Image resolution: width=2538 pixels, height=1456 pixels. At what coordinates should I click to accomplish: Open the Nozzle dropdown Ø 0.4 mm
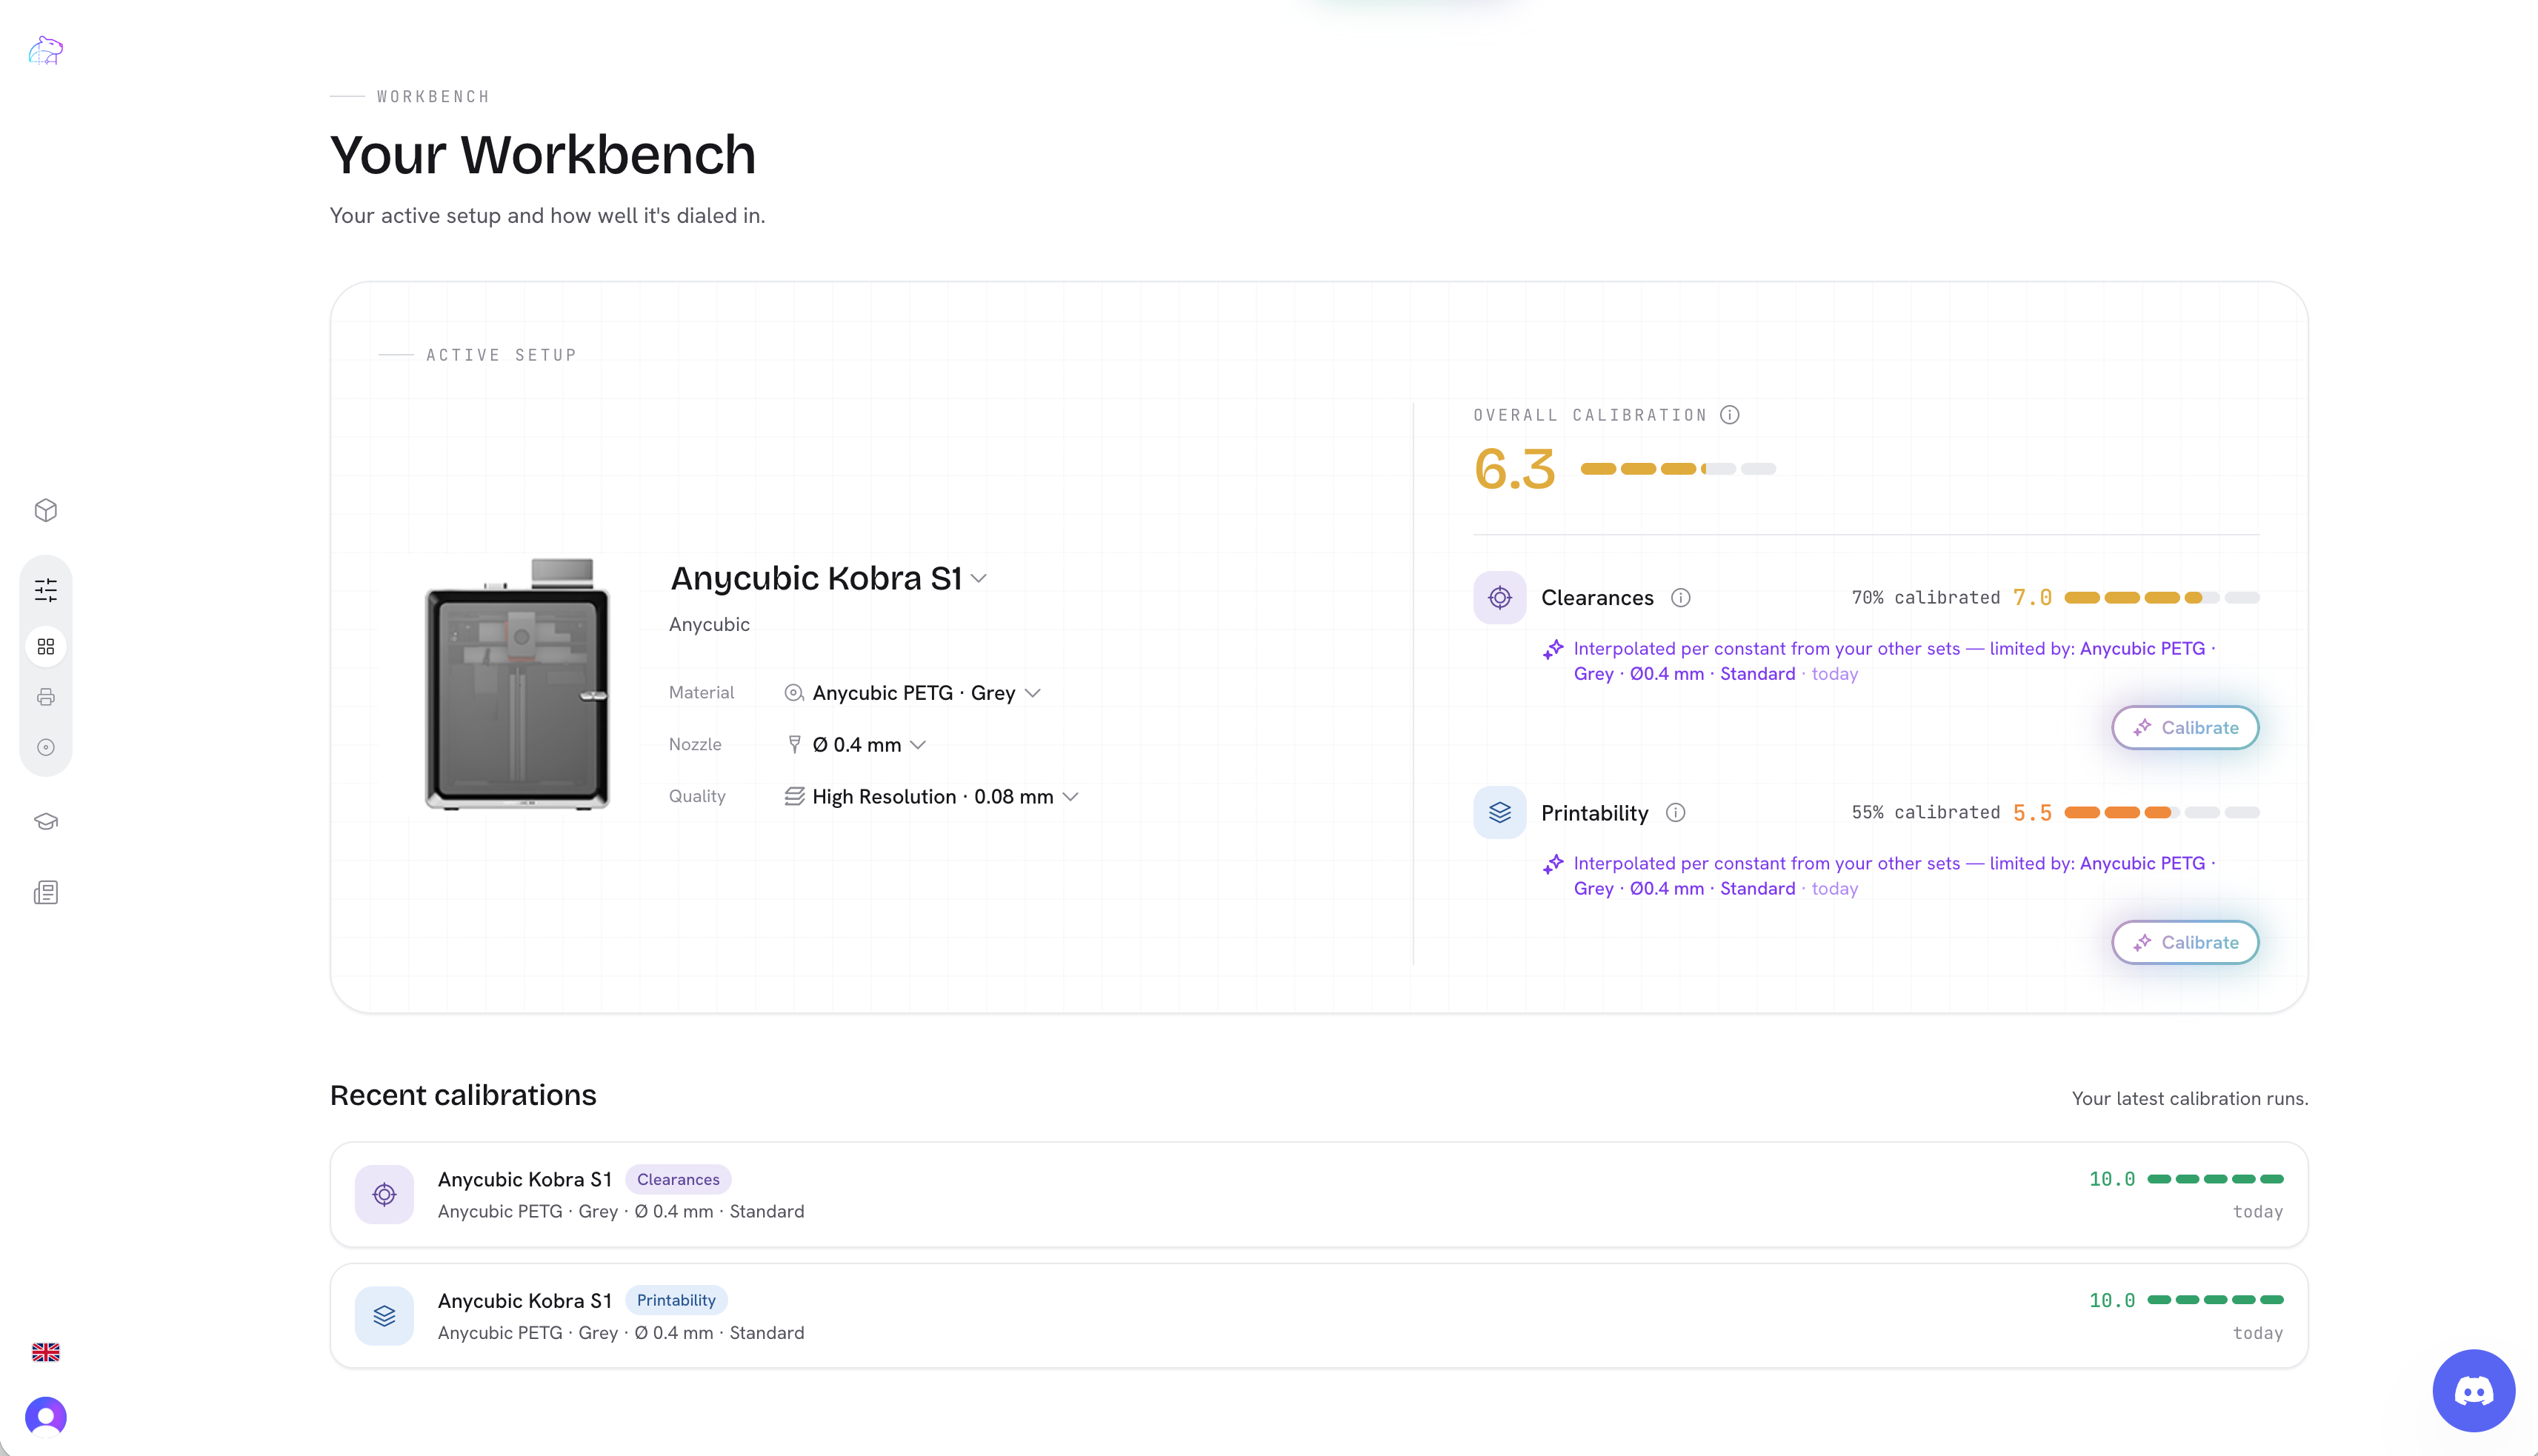click(x=855, y=744)
